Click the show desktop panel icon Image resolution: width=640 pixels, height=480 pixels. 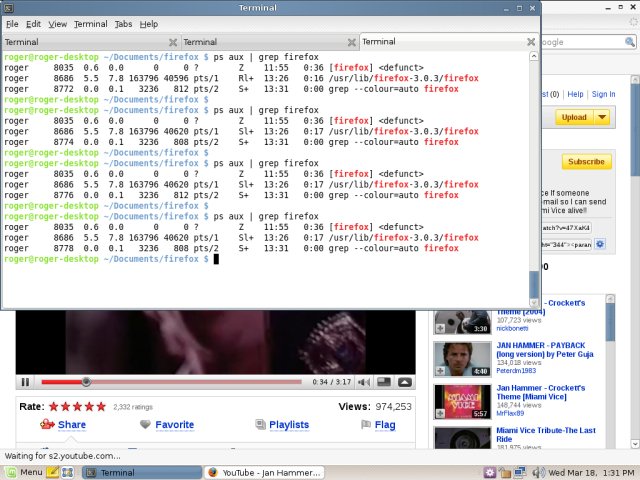67,473
